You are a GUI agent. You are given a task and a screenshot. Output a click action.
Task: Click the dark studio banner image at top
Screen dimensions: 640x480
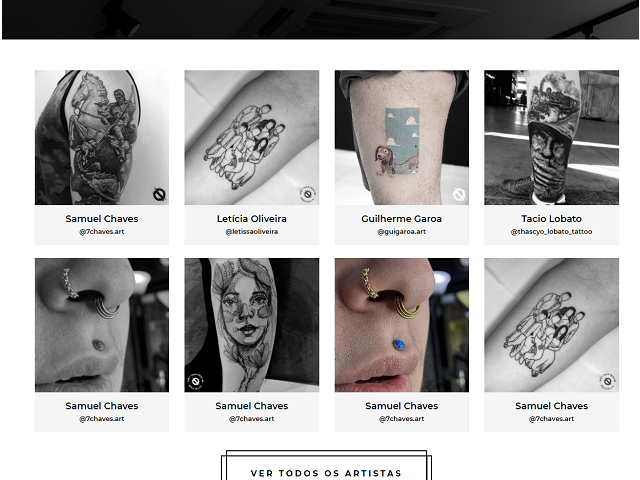[x=320, y=20]
